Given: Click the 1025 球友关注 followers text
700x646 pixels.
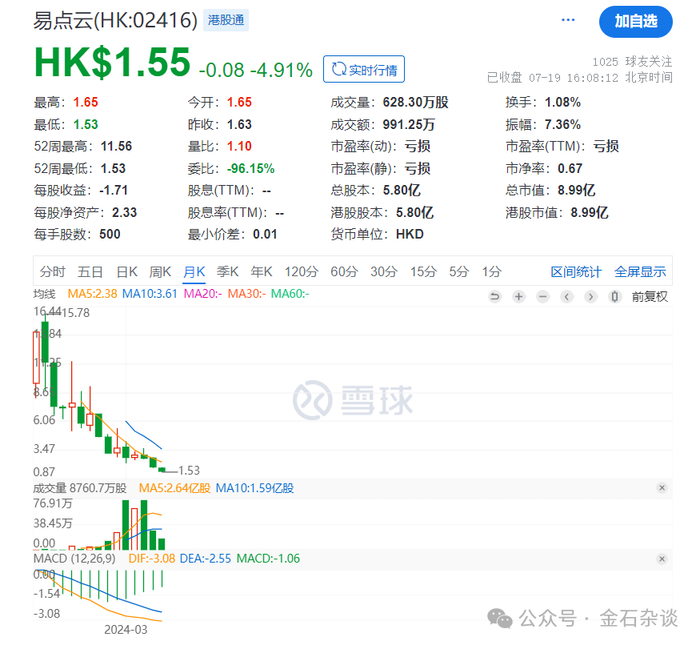Looking at the screenshot, I should tap(632, 62).
